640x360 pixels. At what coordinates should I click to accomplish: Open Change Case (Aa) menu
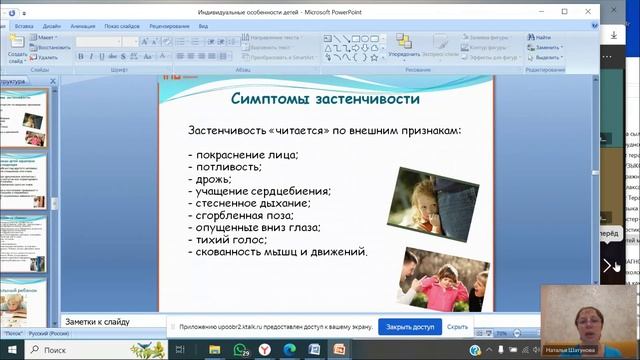pyautogui.click(x=148, y=56)
